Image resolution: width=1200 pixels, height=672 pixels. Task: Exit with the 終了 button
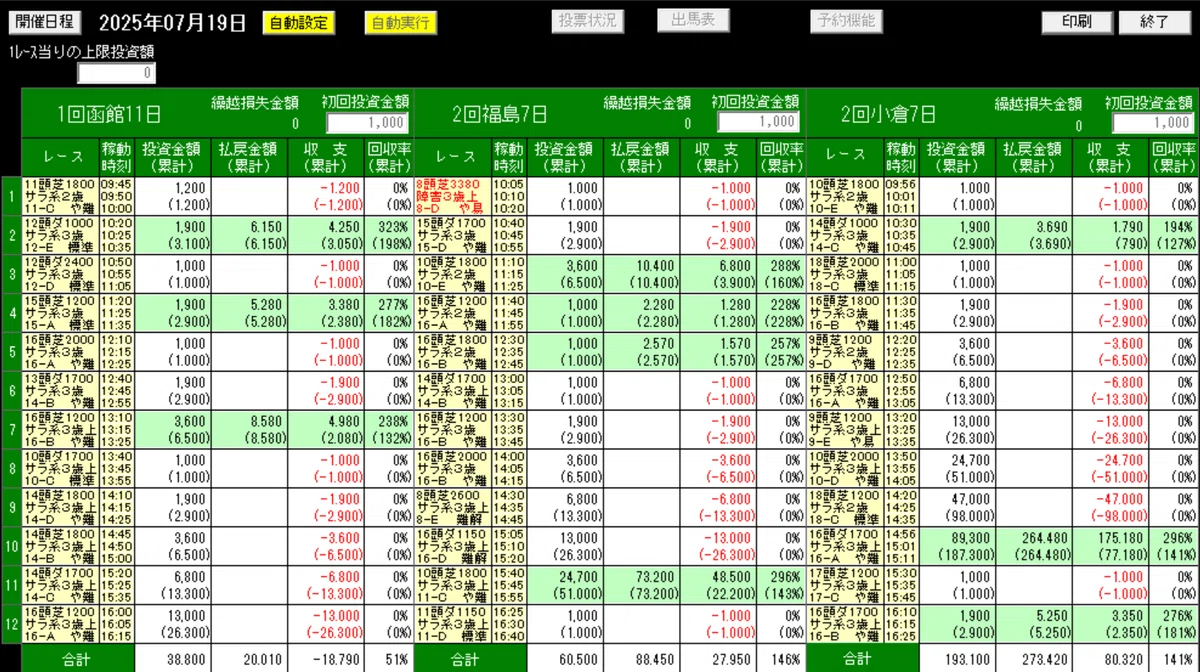pyautogui.click(x=1153, y=22)
